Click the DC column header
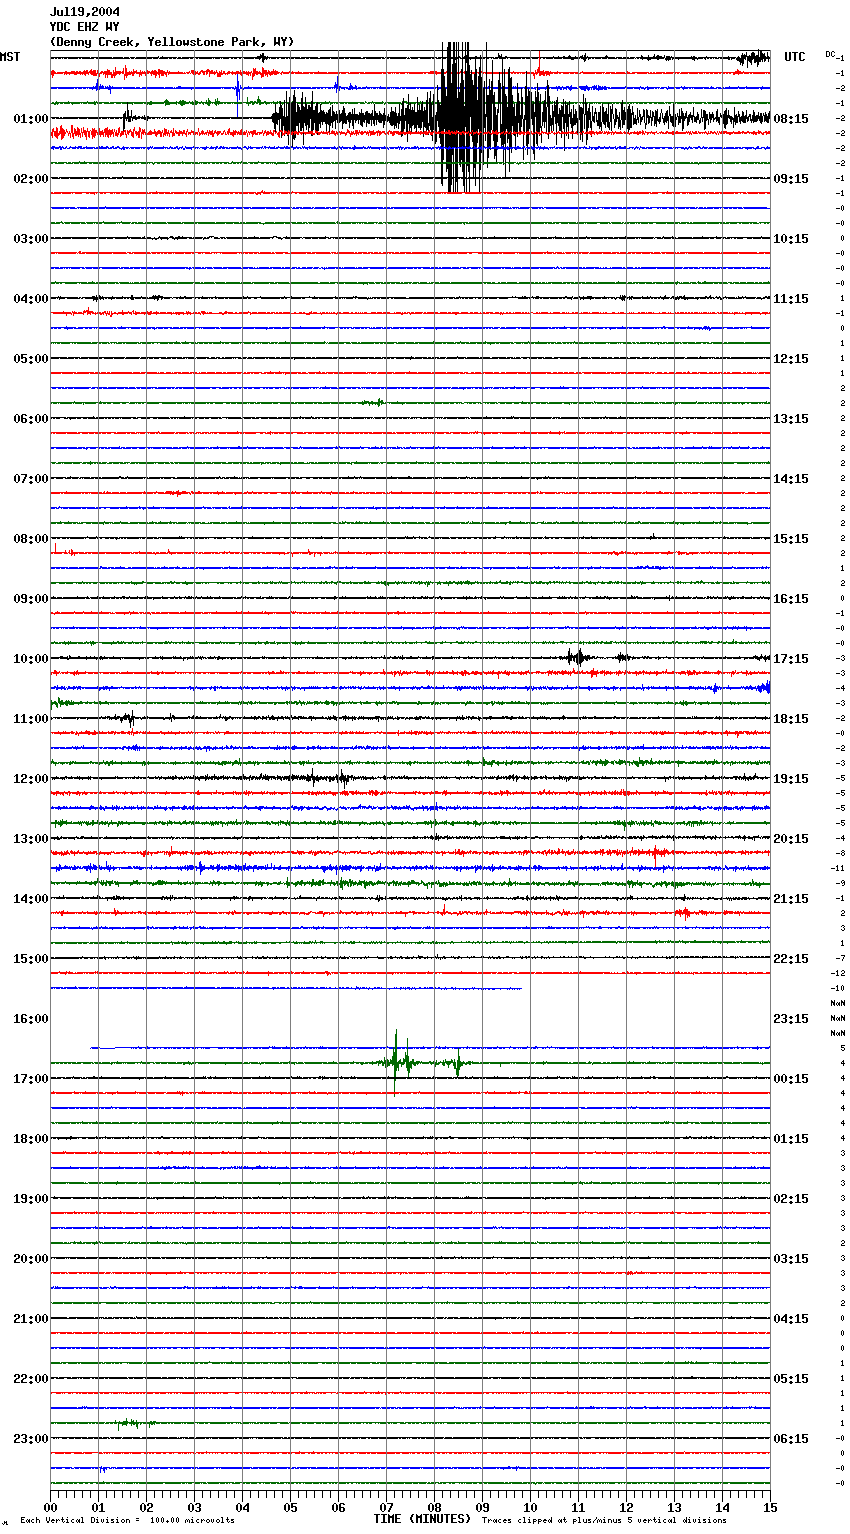Screen dimensions: 850x1534 pyautogui.click(x=830, y=54)
